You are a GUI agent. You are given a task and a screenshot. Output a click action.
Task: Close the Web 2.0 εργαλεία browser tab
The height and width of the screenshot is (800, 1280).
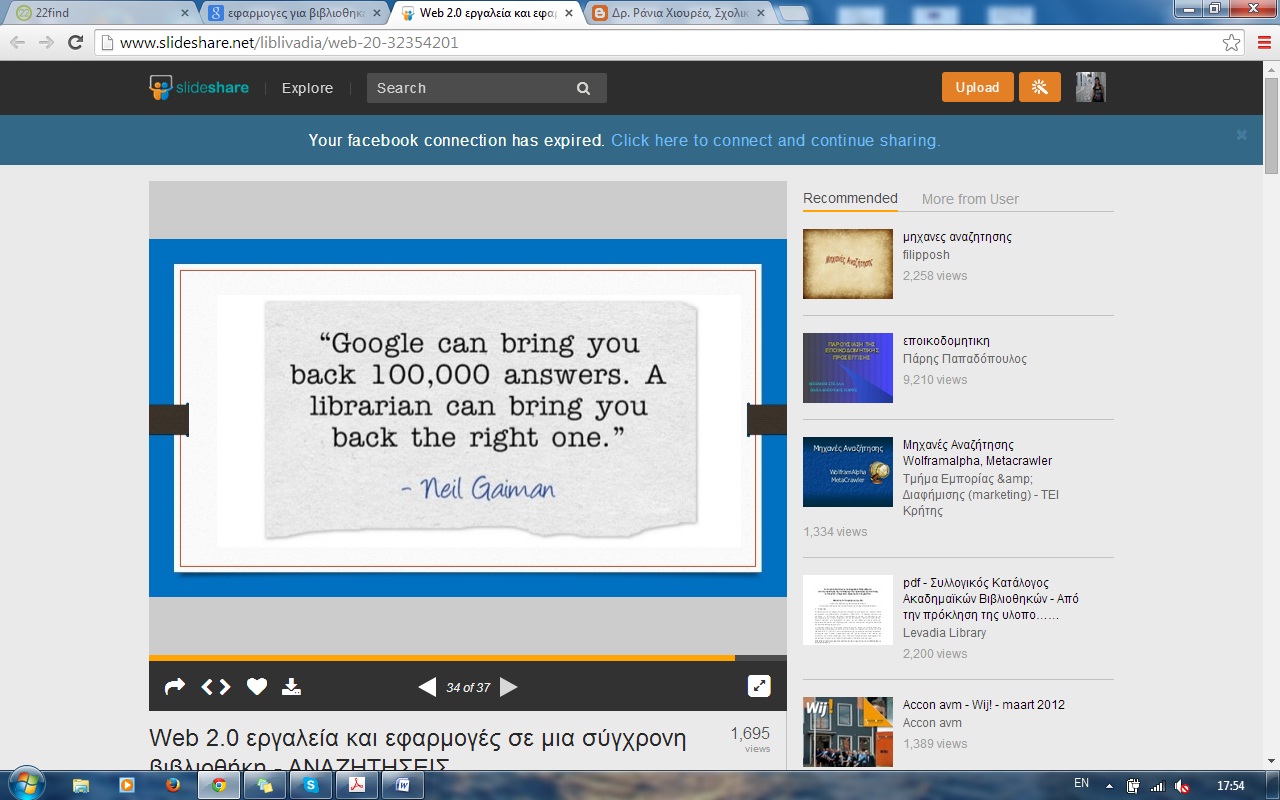click(568, 13)
